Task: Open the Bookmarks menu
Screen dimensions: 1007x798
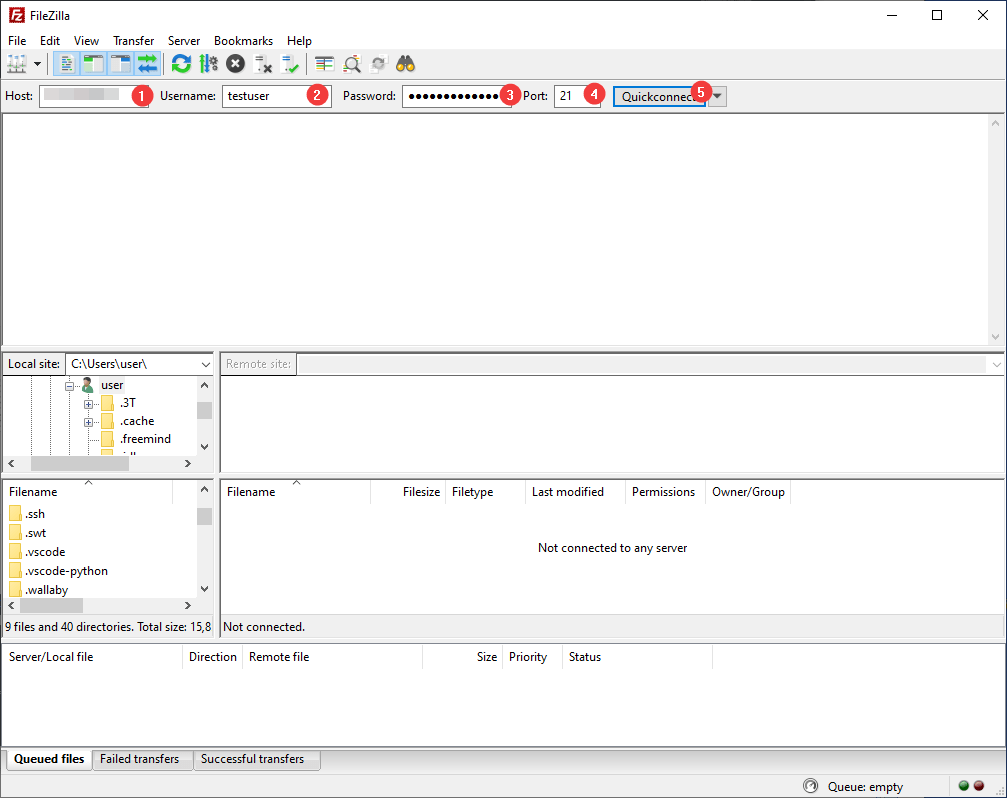Action: (x=243, y=40)
